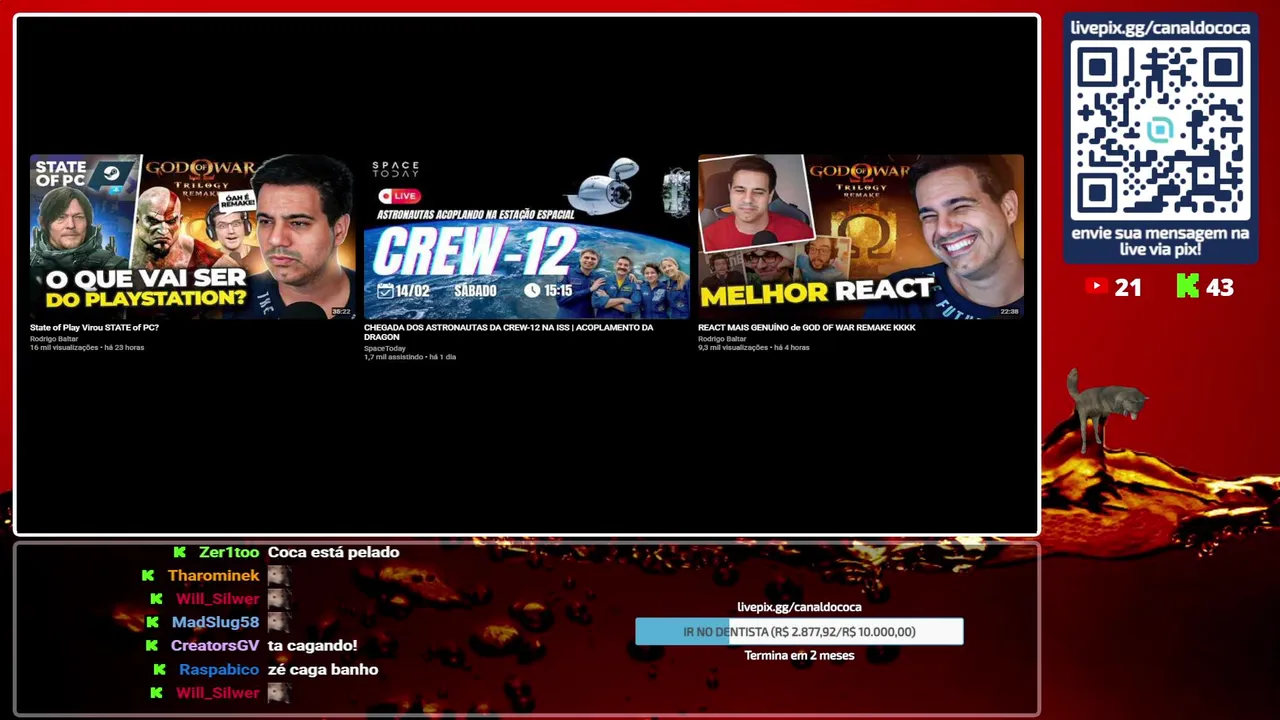
Task: Click the Kick viewer count icon
Action: 1187,287
